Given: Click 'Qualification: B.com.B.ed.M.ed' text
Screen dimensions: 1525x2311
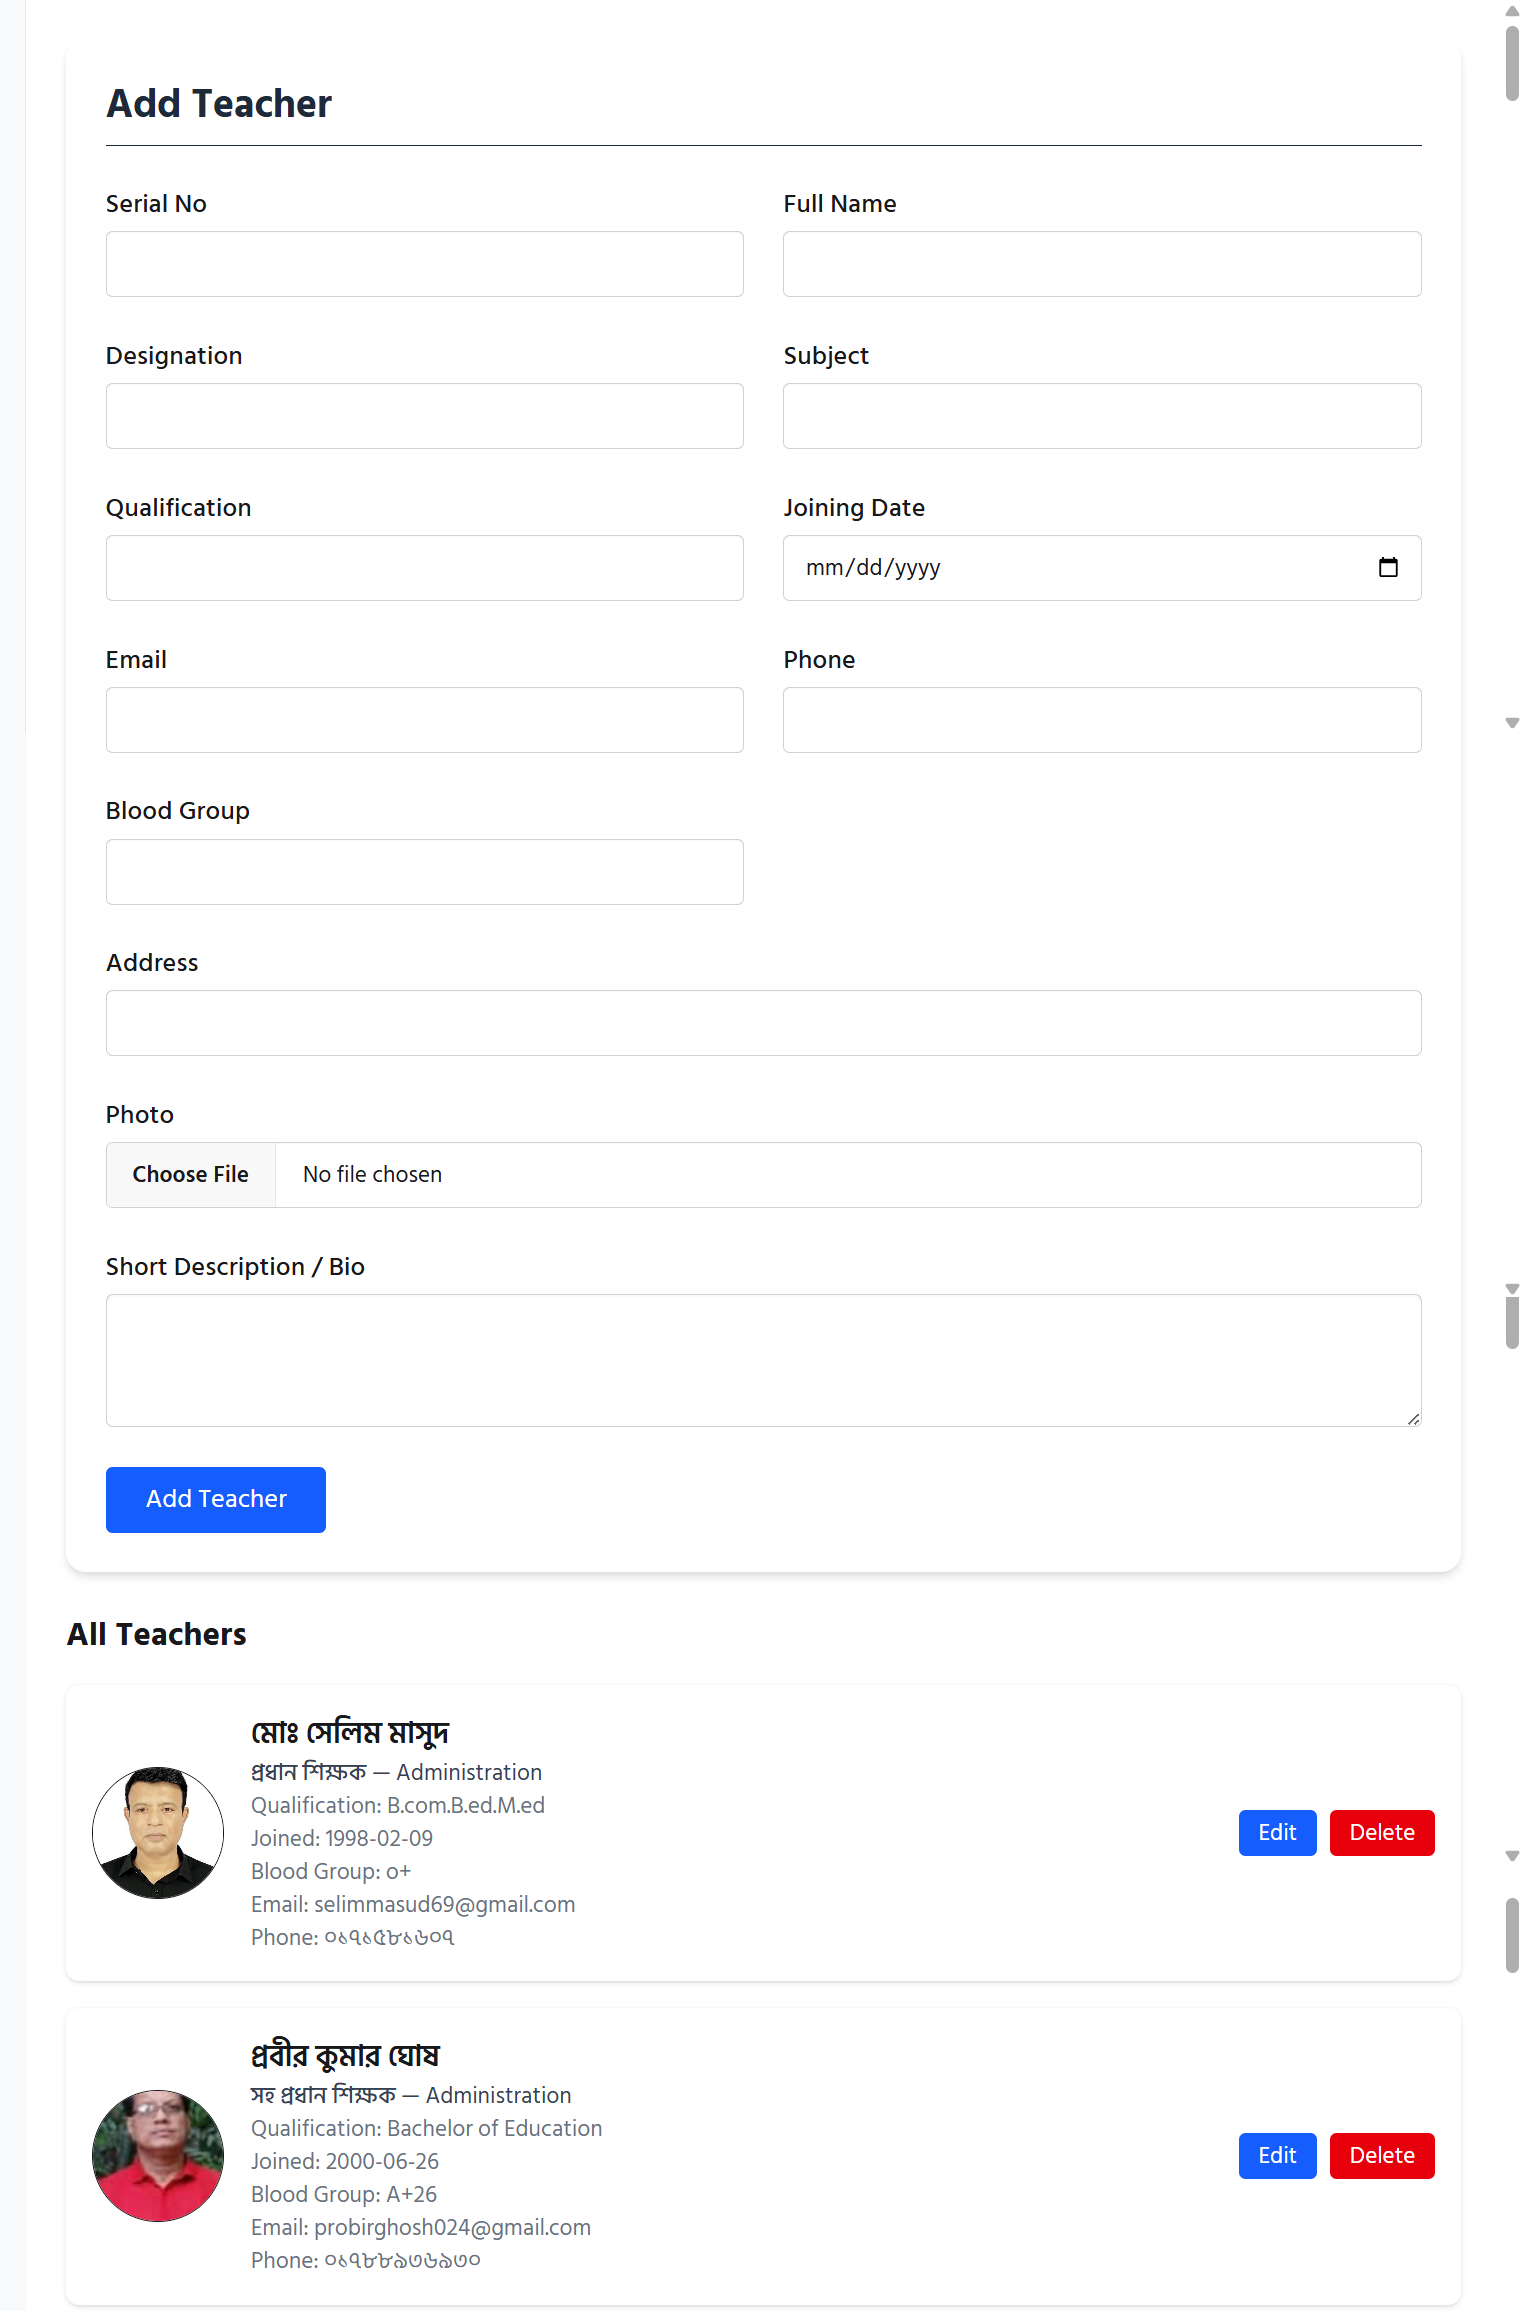Looking at the screenshot, I should (398, 1805).
